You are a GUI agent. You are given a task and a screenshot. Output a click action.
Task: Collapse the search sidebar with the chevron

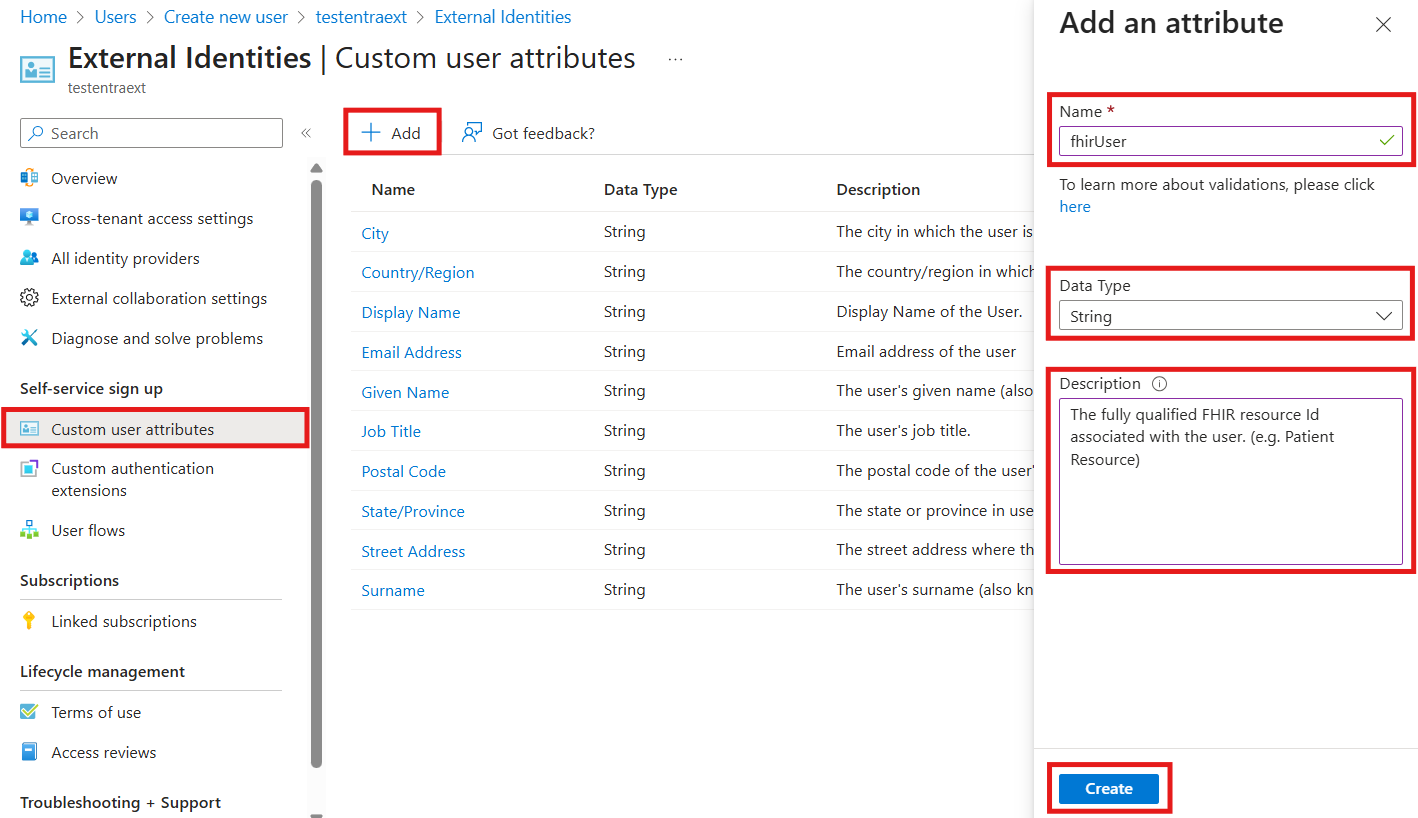[x=306, y=132]
